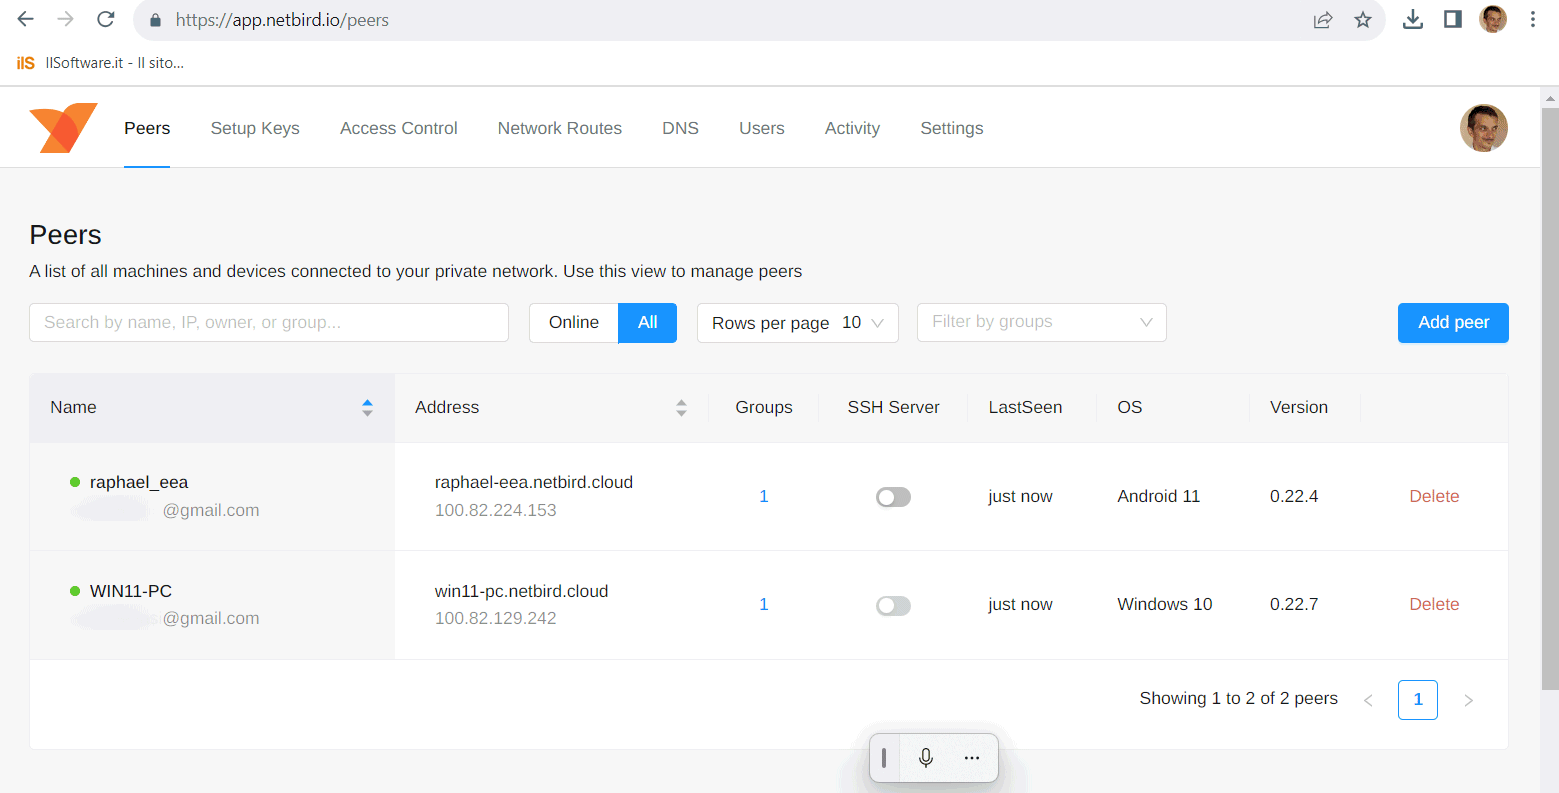Open the DNS tab
Image resolution: width=1559 pixels, height=793 pixels.
tap(680, 128)
